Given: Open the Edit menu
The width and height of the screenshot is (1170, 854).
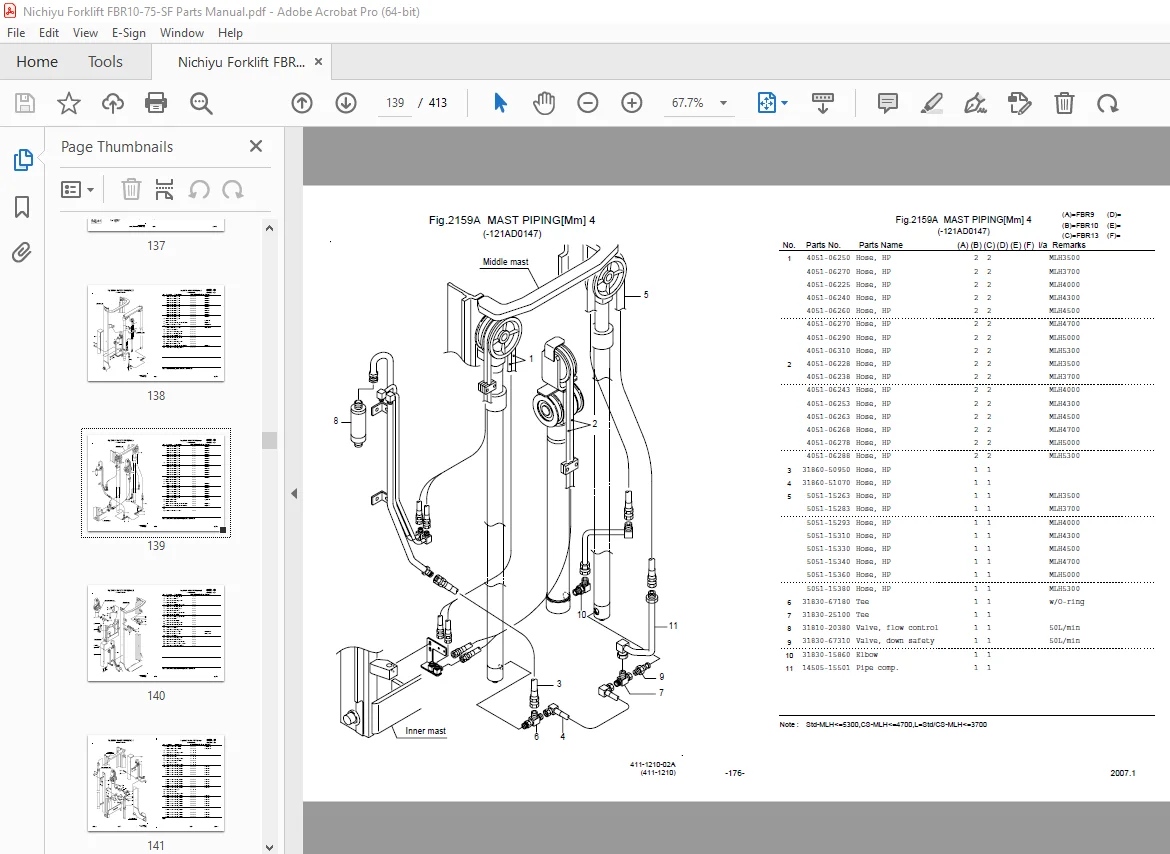Looking at the screenshot, I should 49,33.
